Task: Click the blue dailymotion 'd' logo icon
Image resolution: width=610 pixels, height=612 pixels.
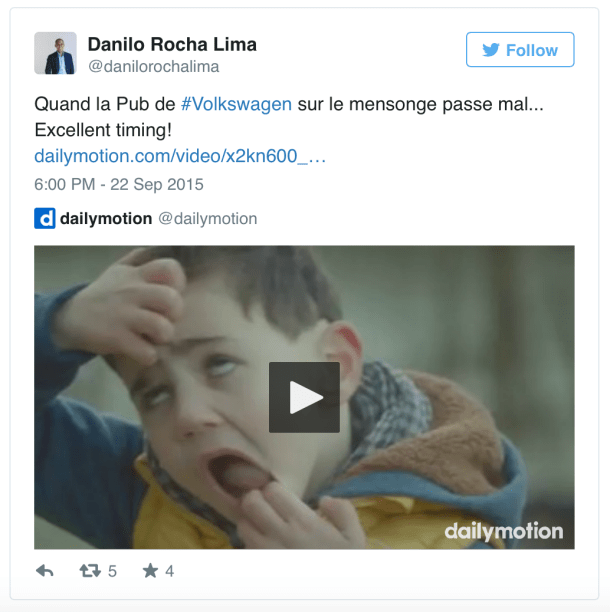Action: (x=45, y=218)
